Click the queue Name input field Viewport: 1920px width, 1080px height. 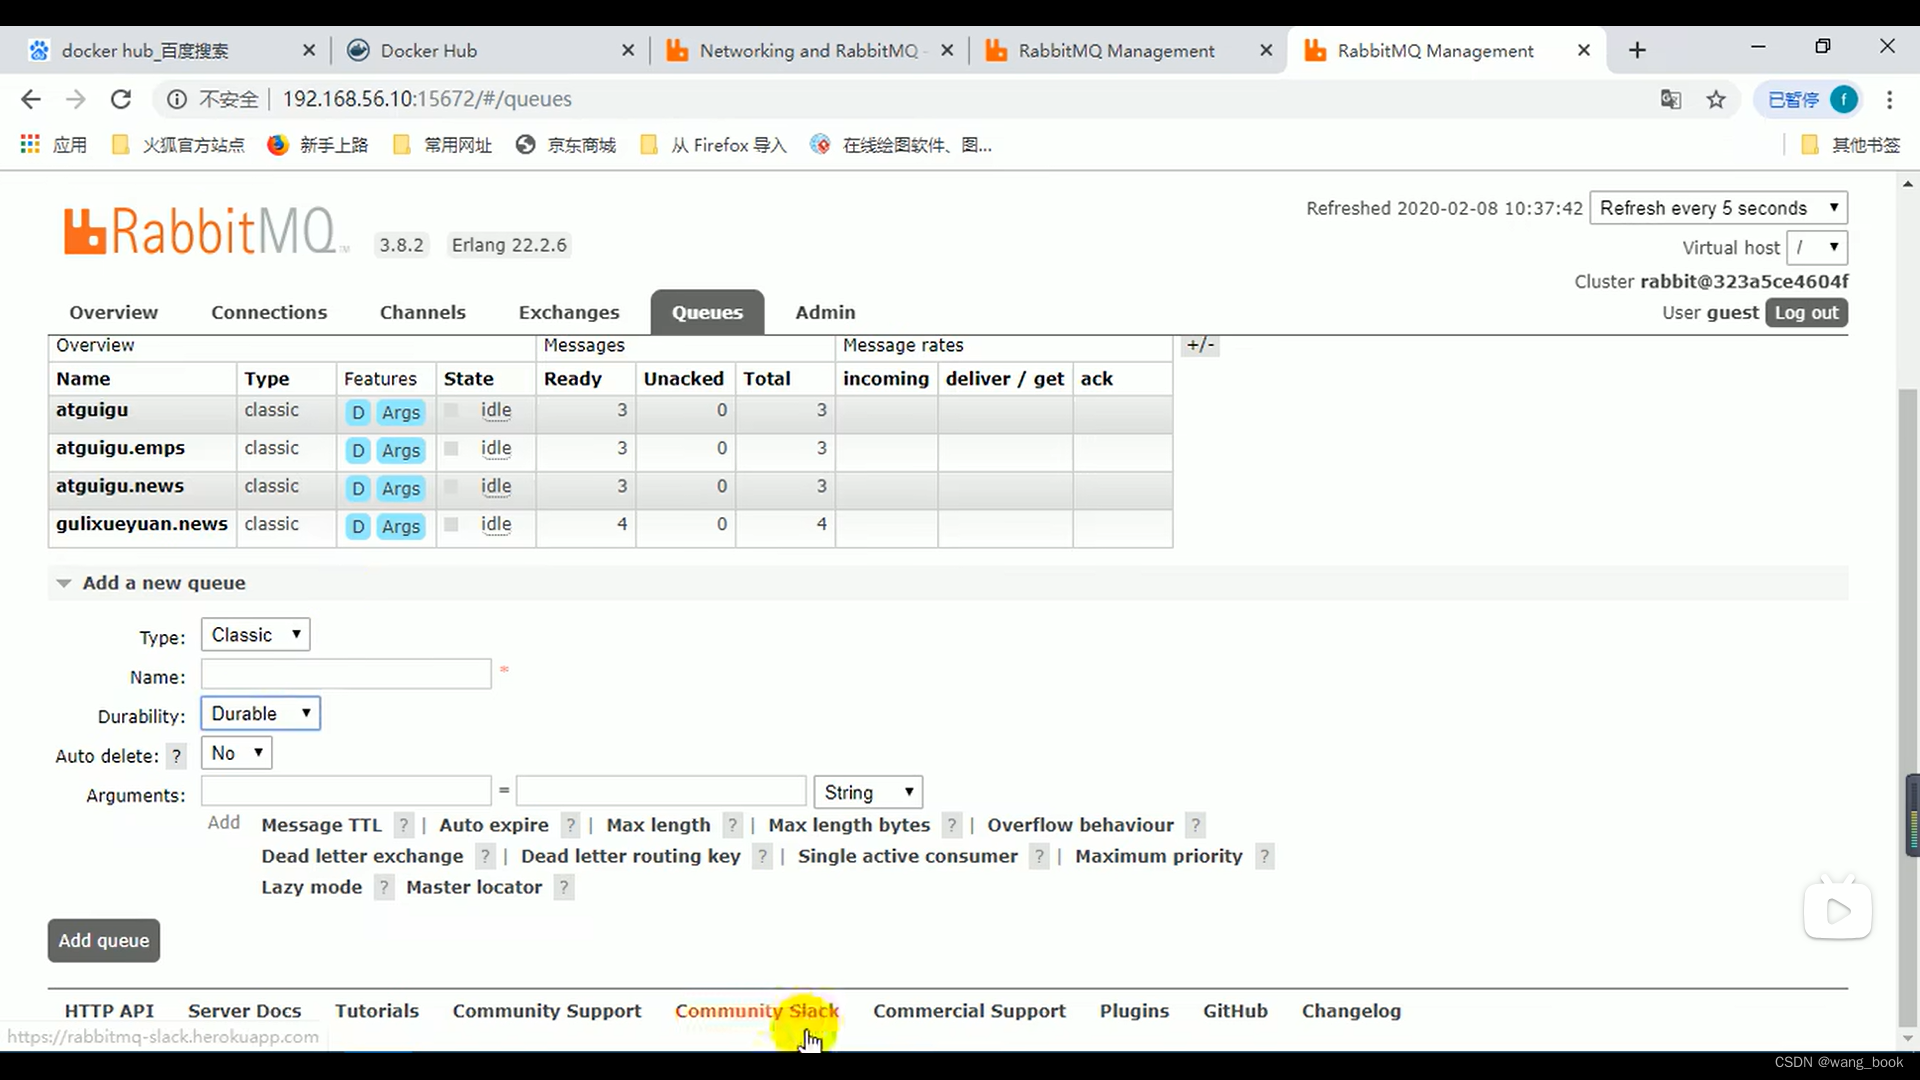[346, 673]
